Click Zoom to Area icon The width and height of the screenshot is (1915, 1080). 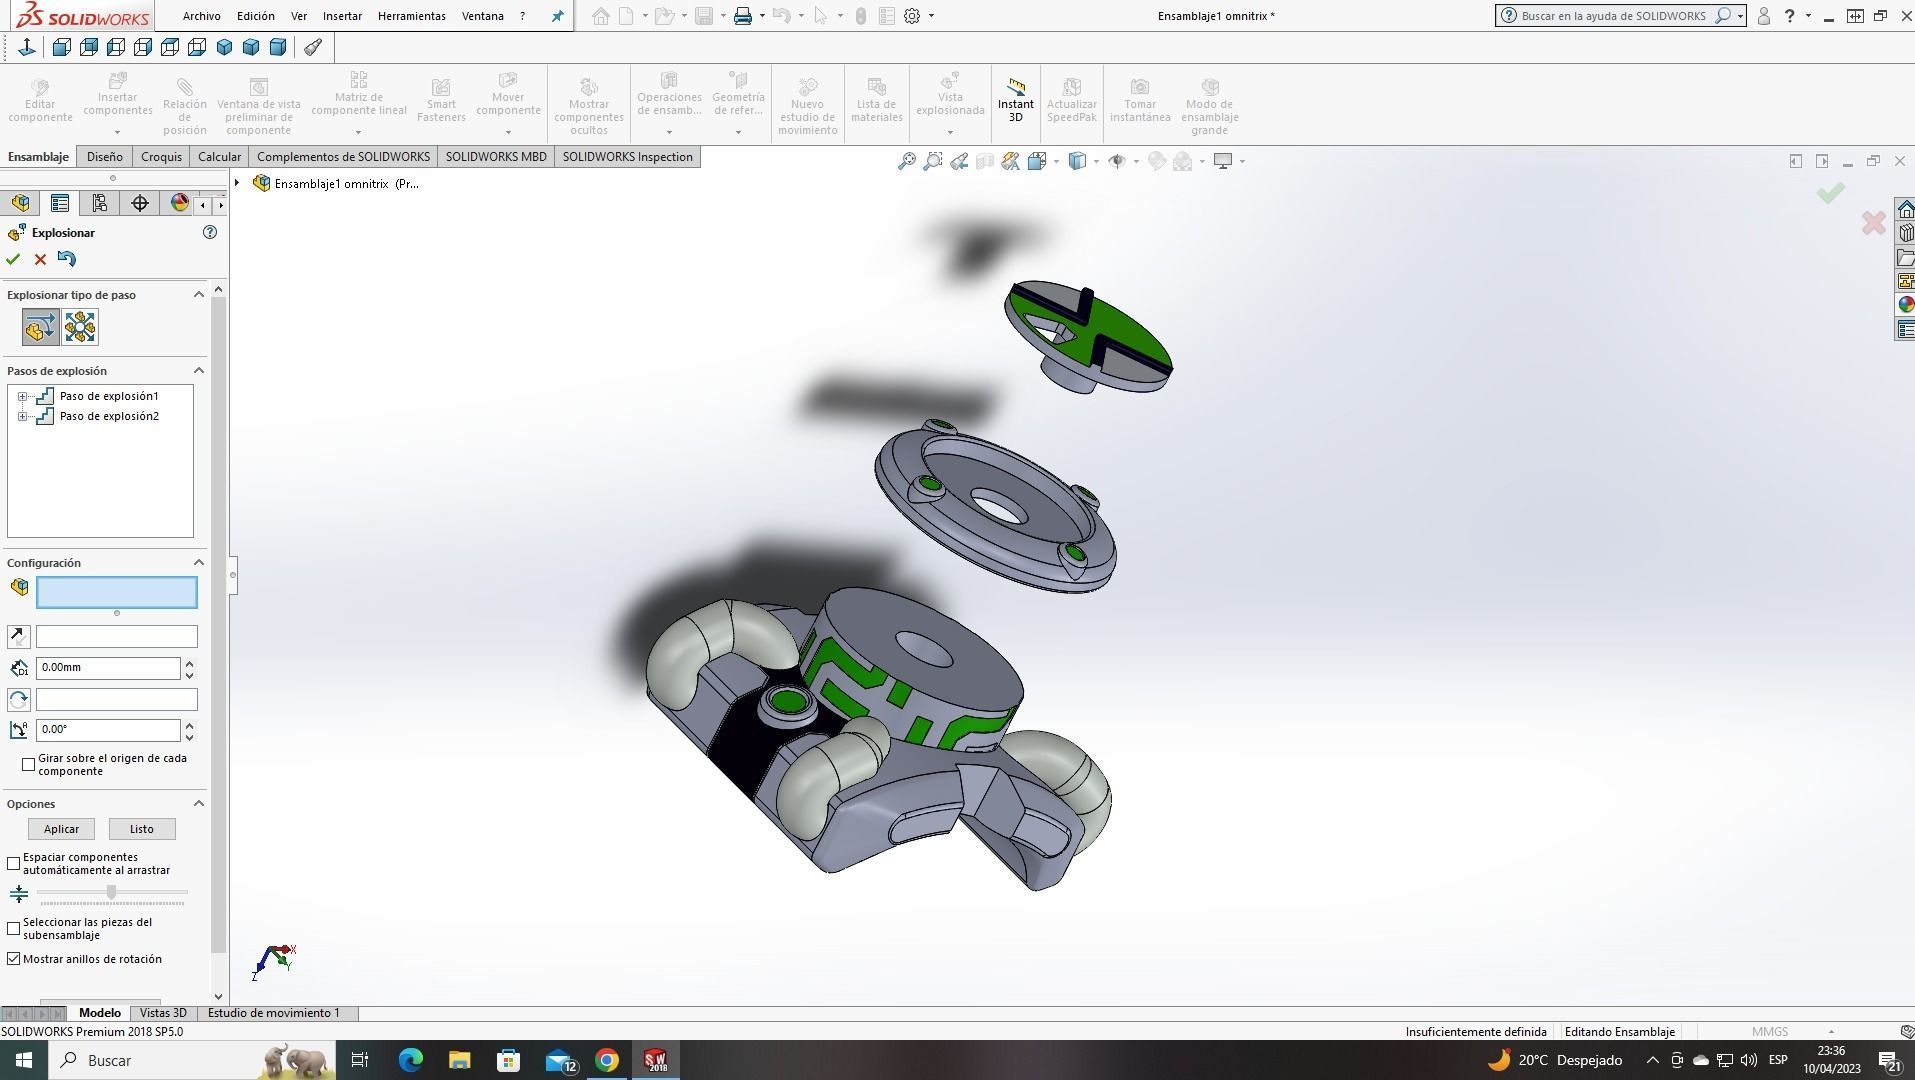933,161
